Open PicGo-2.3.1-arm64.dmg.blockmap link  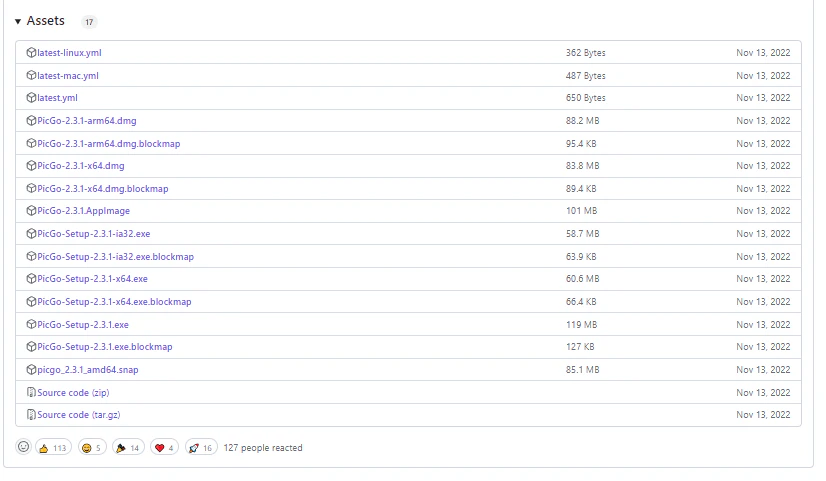pyautogui.click(x=109, y=143)
